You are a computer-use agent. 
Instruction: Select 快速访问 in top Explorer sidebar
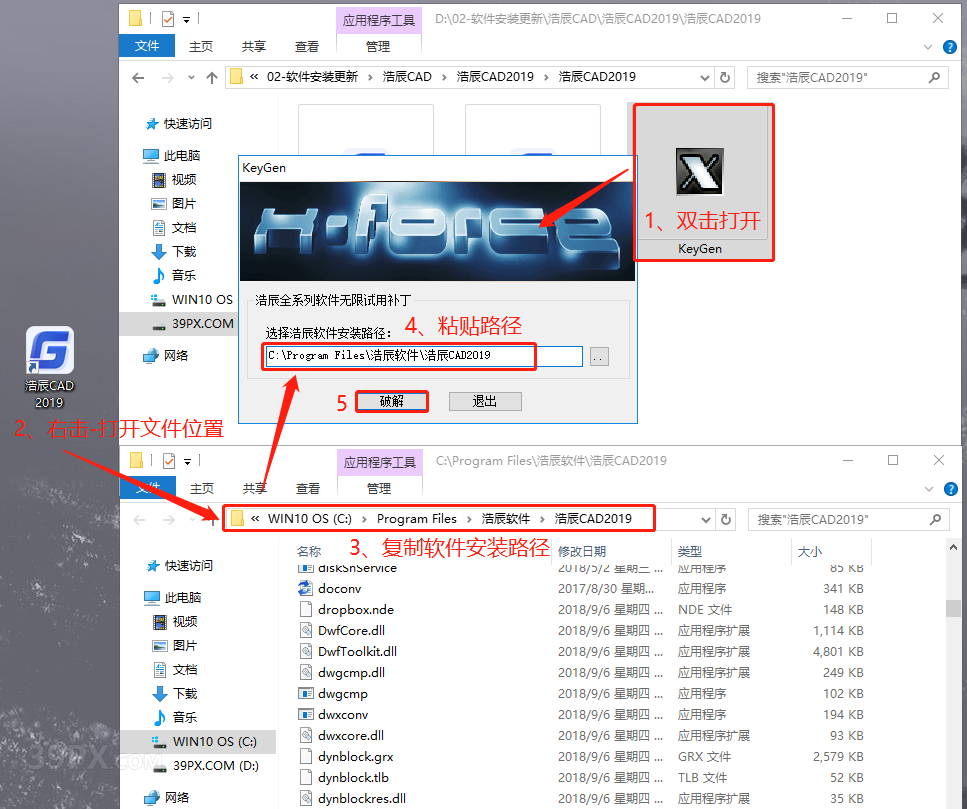pos(179,124)
